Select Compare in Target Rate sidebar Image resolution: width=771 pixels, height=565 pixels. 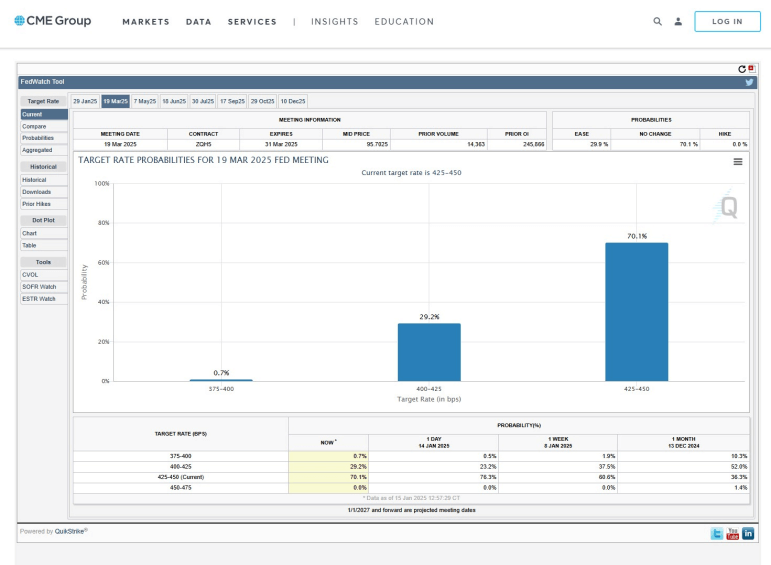click(34, 126)
